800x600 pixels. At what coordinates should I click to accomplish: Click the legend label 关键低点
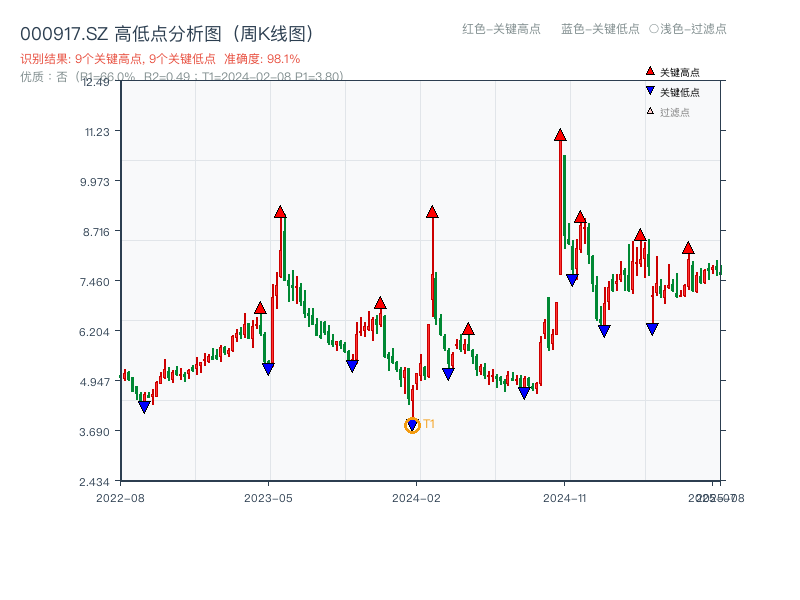(680, 92)
